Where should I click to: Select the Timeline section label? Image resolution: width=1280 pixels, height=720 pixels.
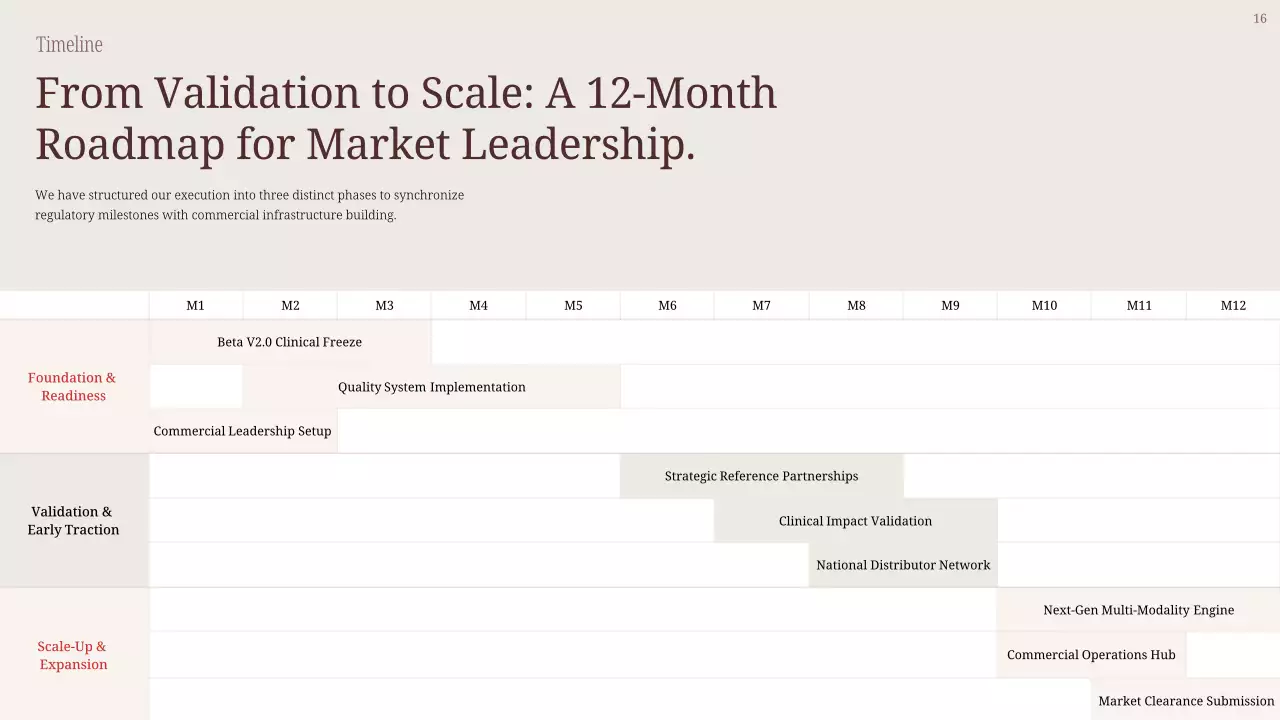point(69,44)
